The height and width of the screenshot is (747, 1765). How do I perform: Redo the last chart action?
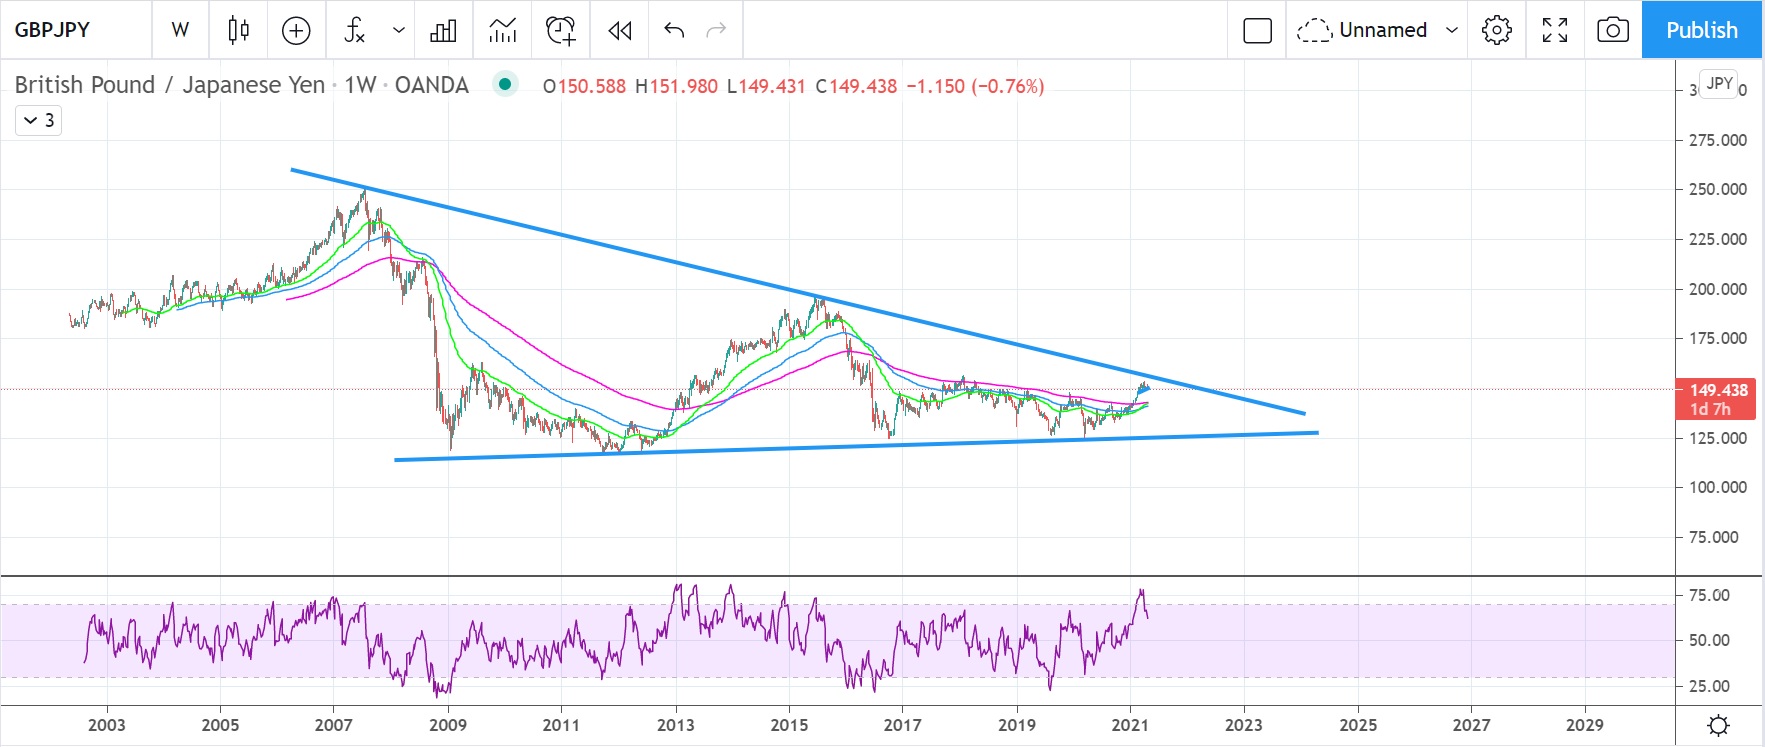[716, 30]
